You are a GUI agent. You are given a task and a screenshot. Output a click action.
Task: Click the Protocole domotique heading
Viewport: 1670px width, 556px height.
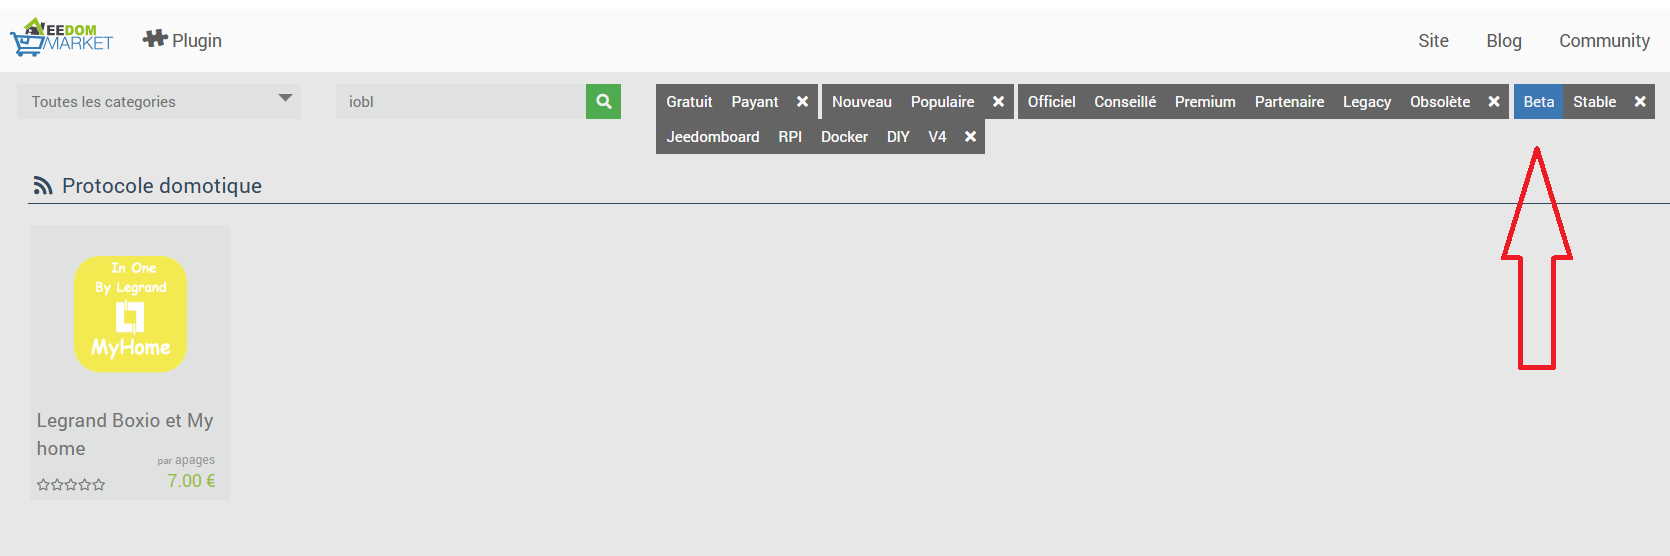(x=162, y=186)
